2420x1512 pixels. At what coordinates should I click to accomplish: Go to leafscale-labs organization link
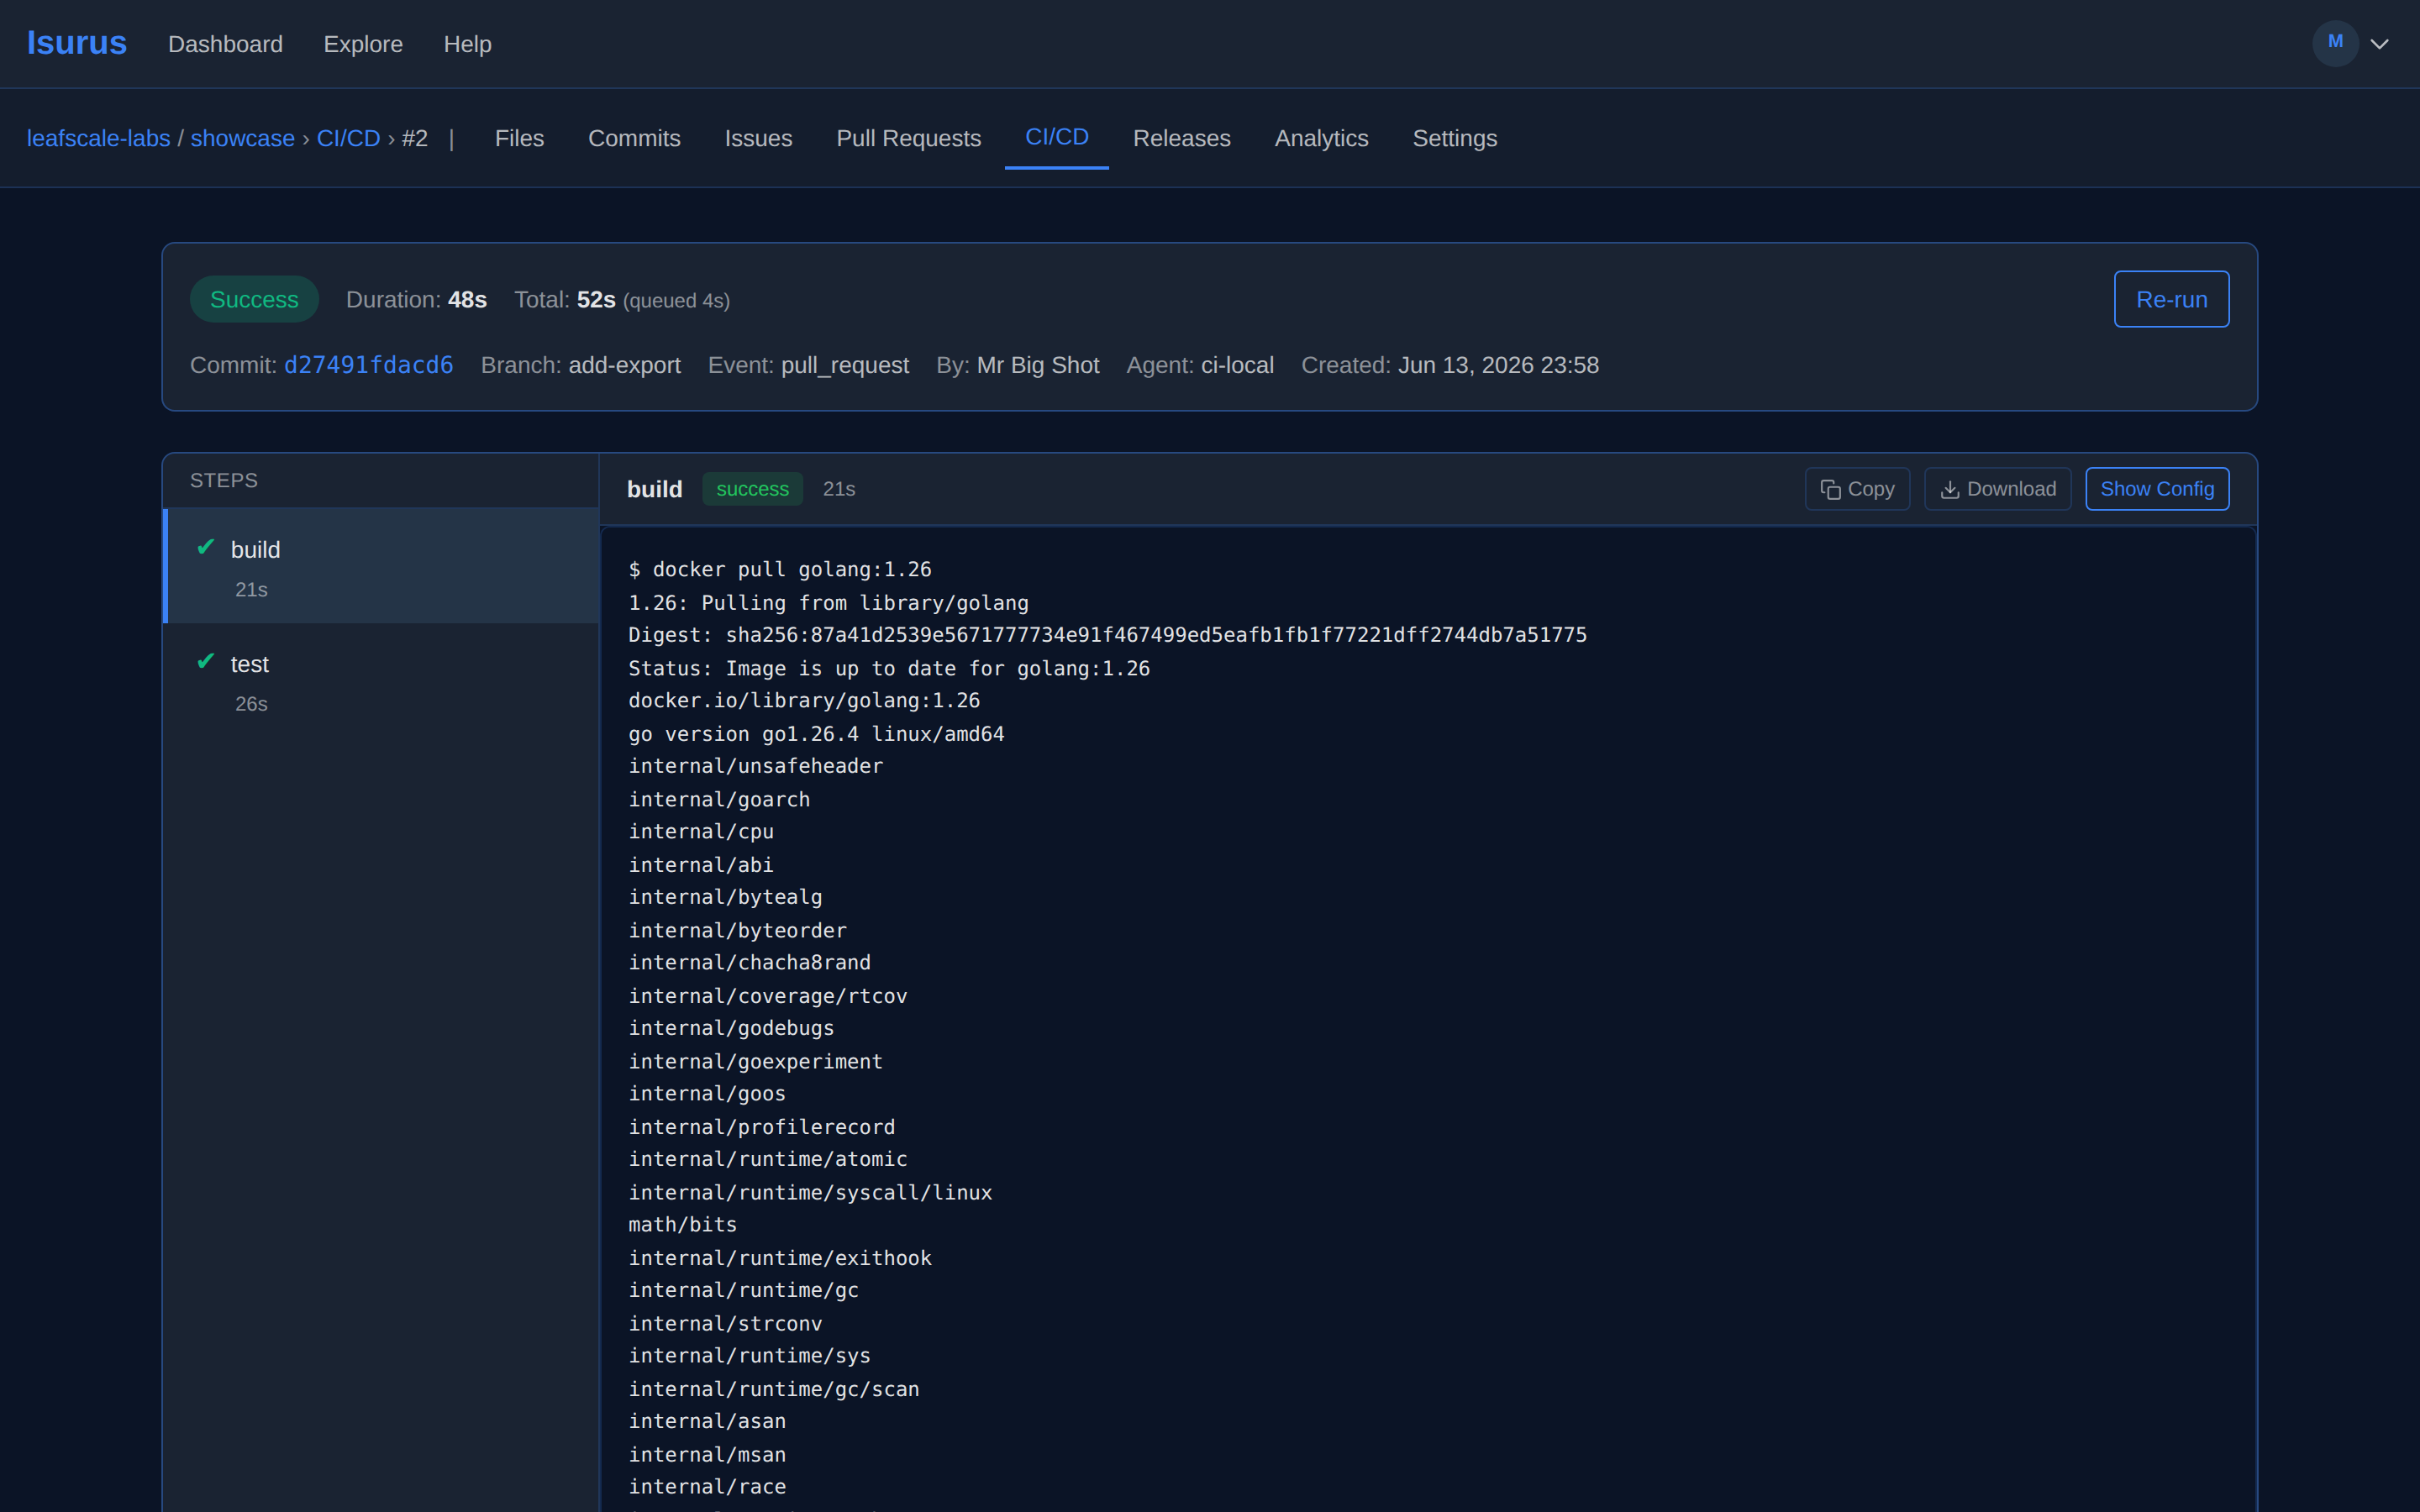98,138
